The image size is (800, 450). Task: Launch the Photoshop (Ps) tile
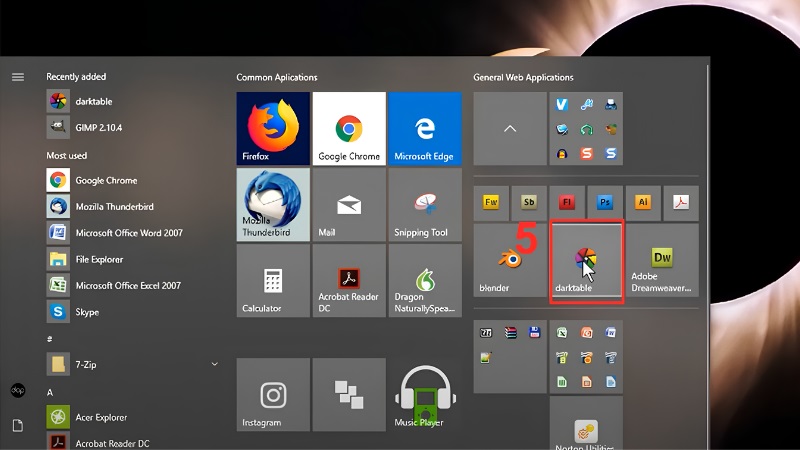pos(605,203)
